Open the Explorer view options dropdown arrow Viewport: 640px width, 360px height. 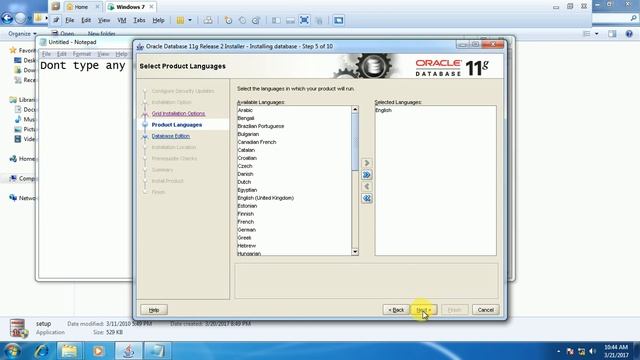pos(597,33)
